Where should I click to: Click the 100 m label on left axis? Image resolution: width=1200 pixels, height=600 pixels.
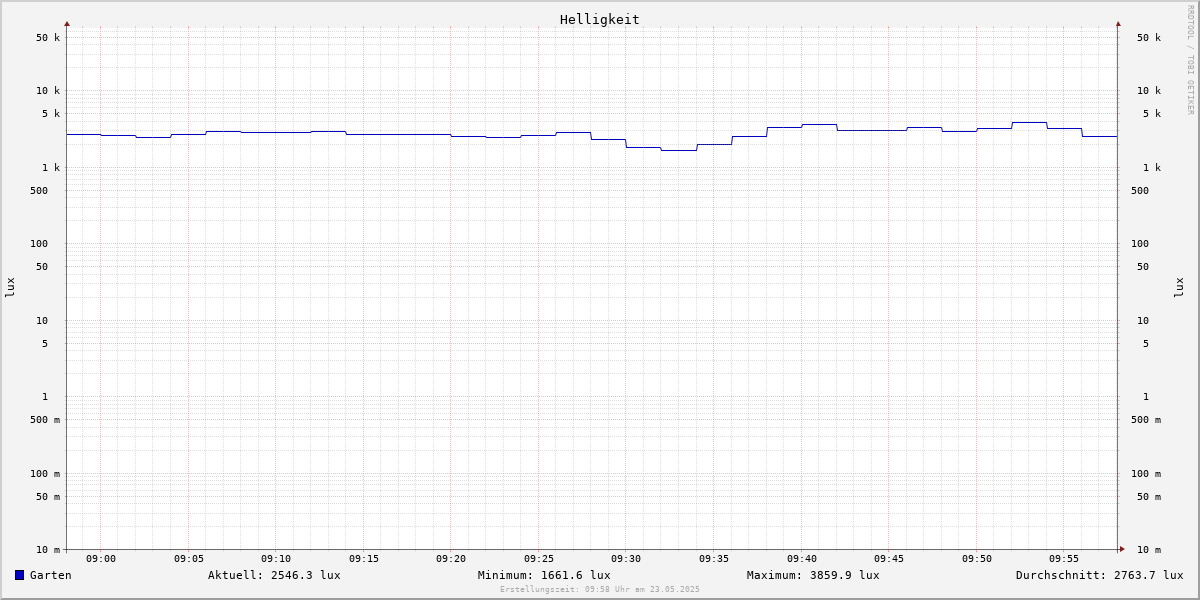(45, 474)
